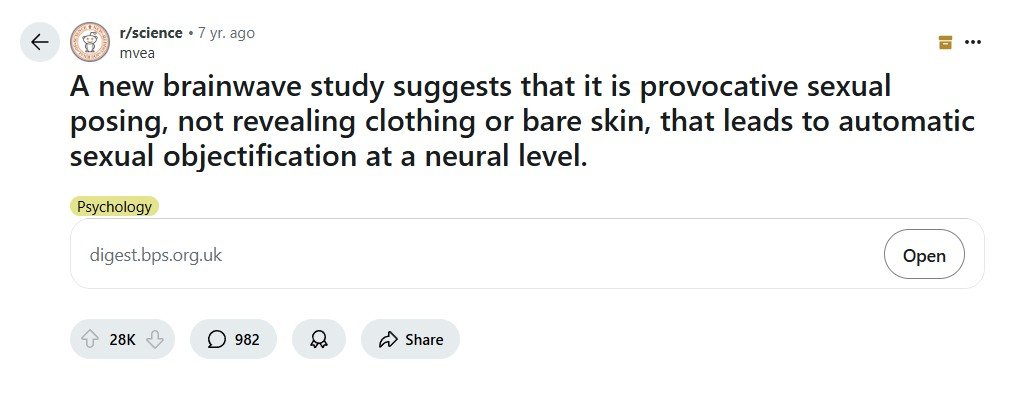Click the speech bubble comments icon
1013x395 pixels.
(217, 339)
